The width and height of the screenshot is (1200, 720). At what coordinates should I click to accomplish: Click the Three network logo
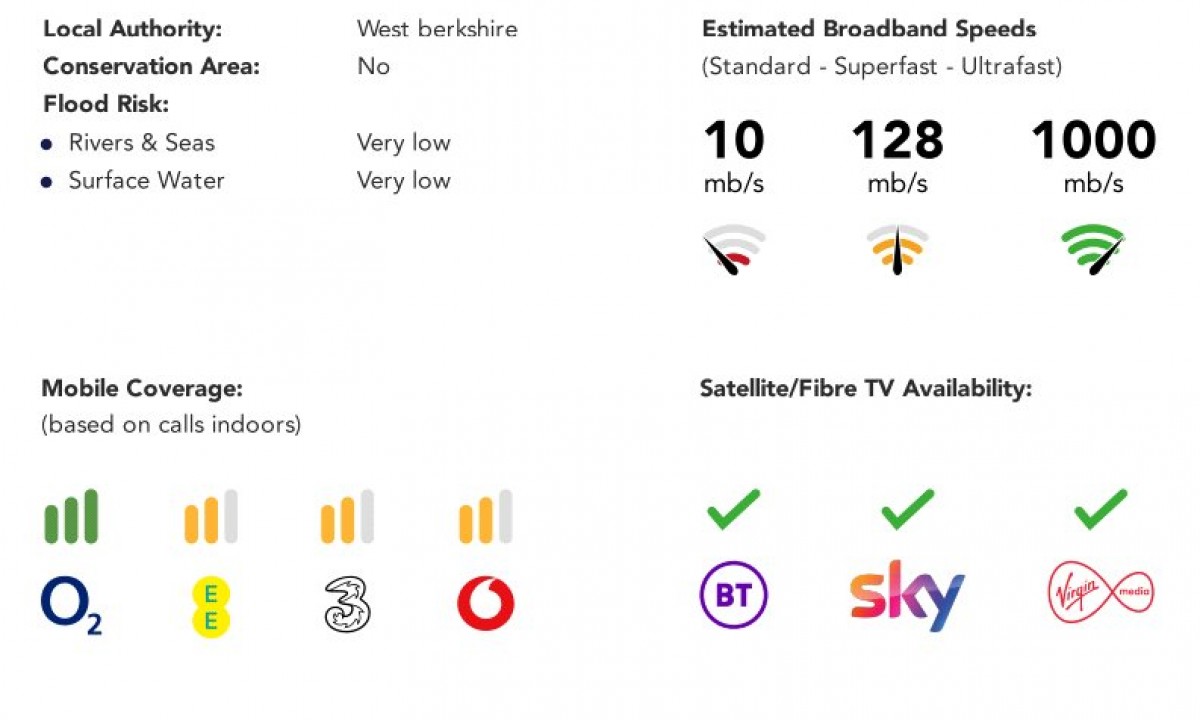click(347, 605)
